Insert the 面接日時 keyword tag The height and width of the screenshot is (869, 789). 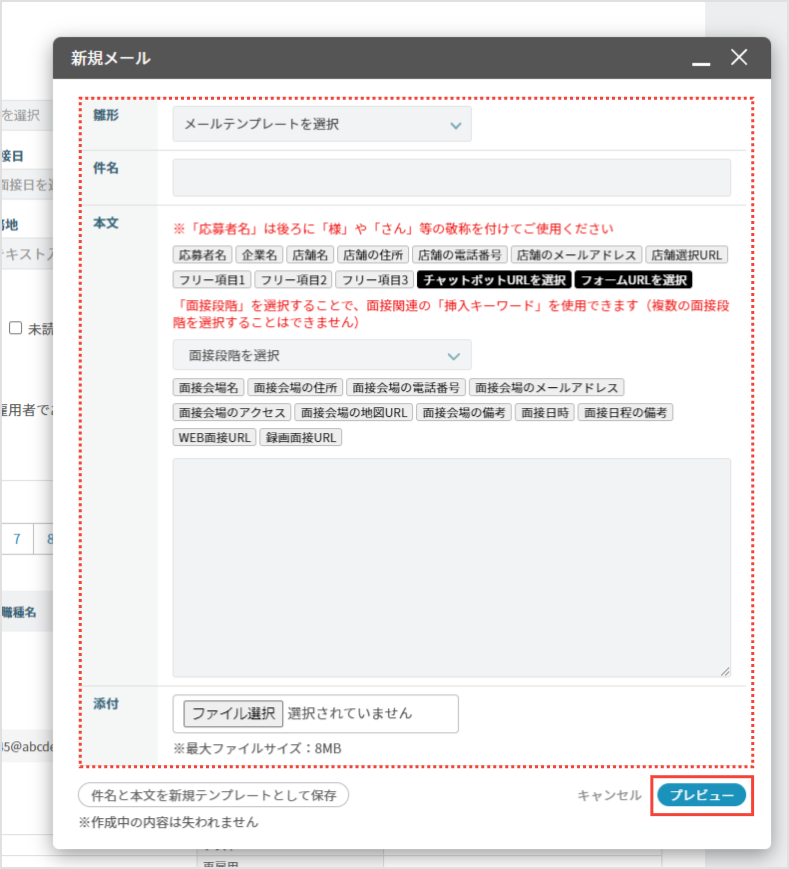pyautogui.click(x=545, y=412)
